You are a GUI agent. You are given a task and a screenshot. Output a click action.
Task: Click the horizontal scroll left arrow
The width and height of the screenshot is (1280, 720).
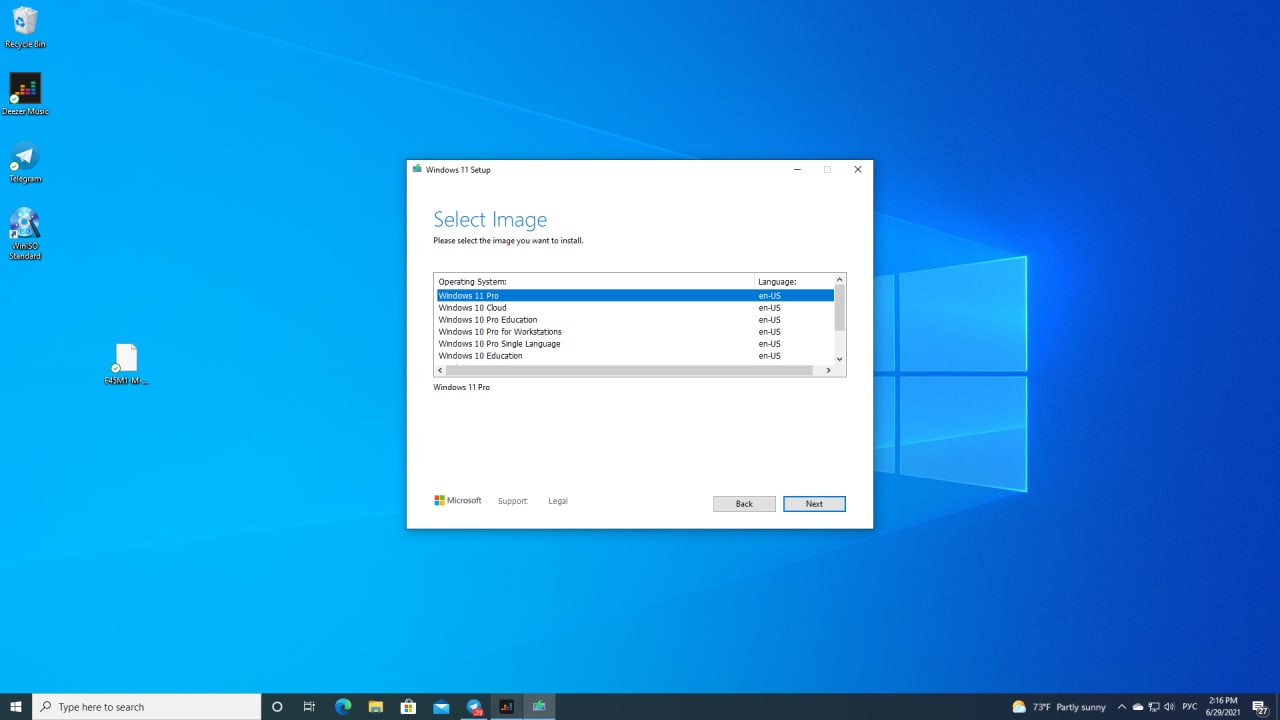pyautogui.click(x=440, y=370)
